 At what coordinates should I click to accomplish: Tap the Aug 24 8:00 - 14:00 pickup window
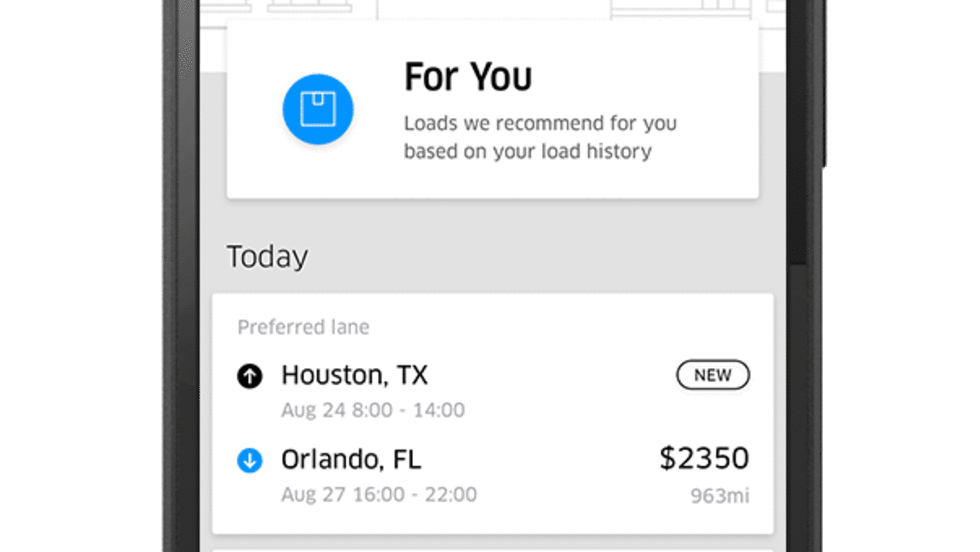(x=373, y=410)
